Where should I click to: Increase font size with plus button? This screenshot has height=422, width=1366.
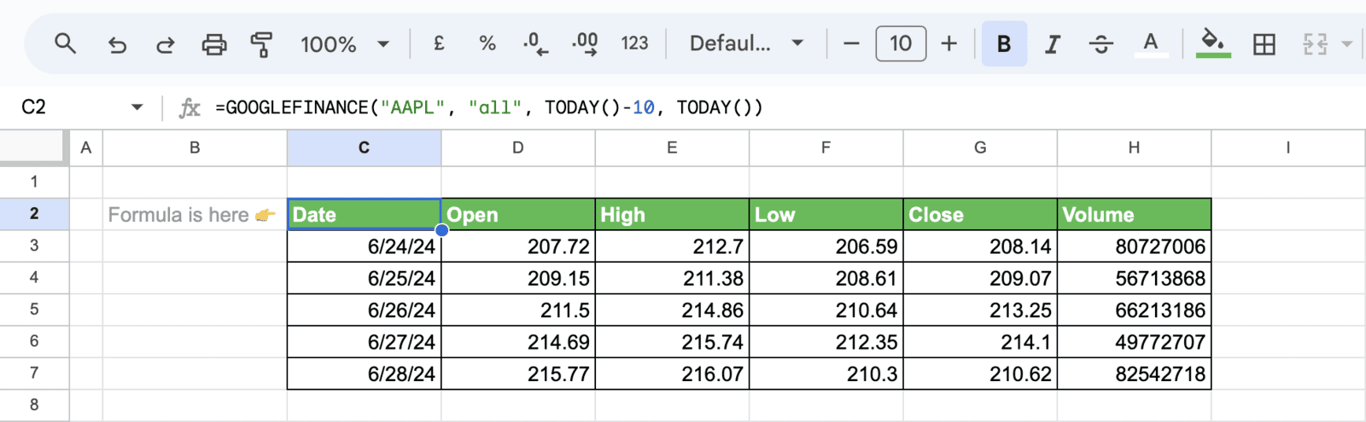point(950,44)
